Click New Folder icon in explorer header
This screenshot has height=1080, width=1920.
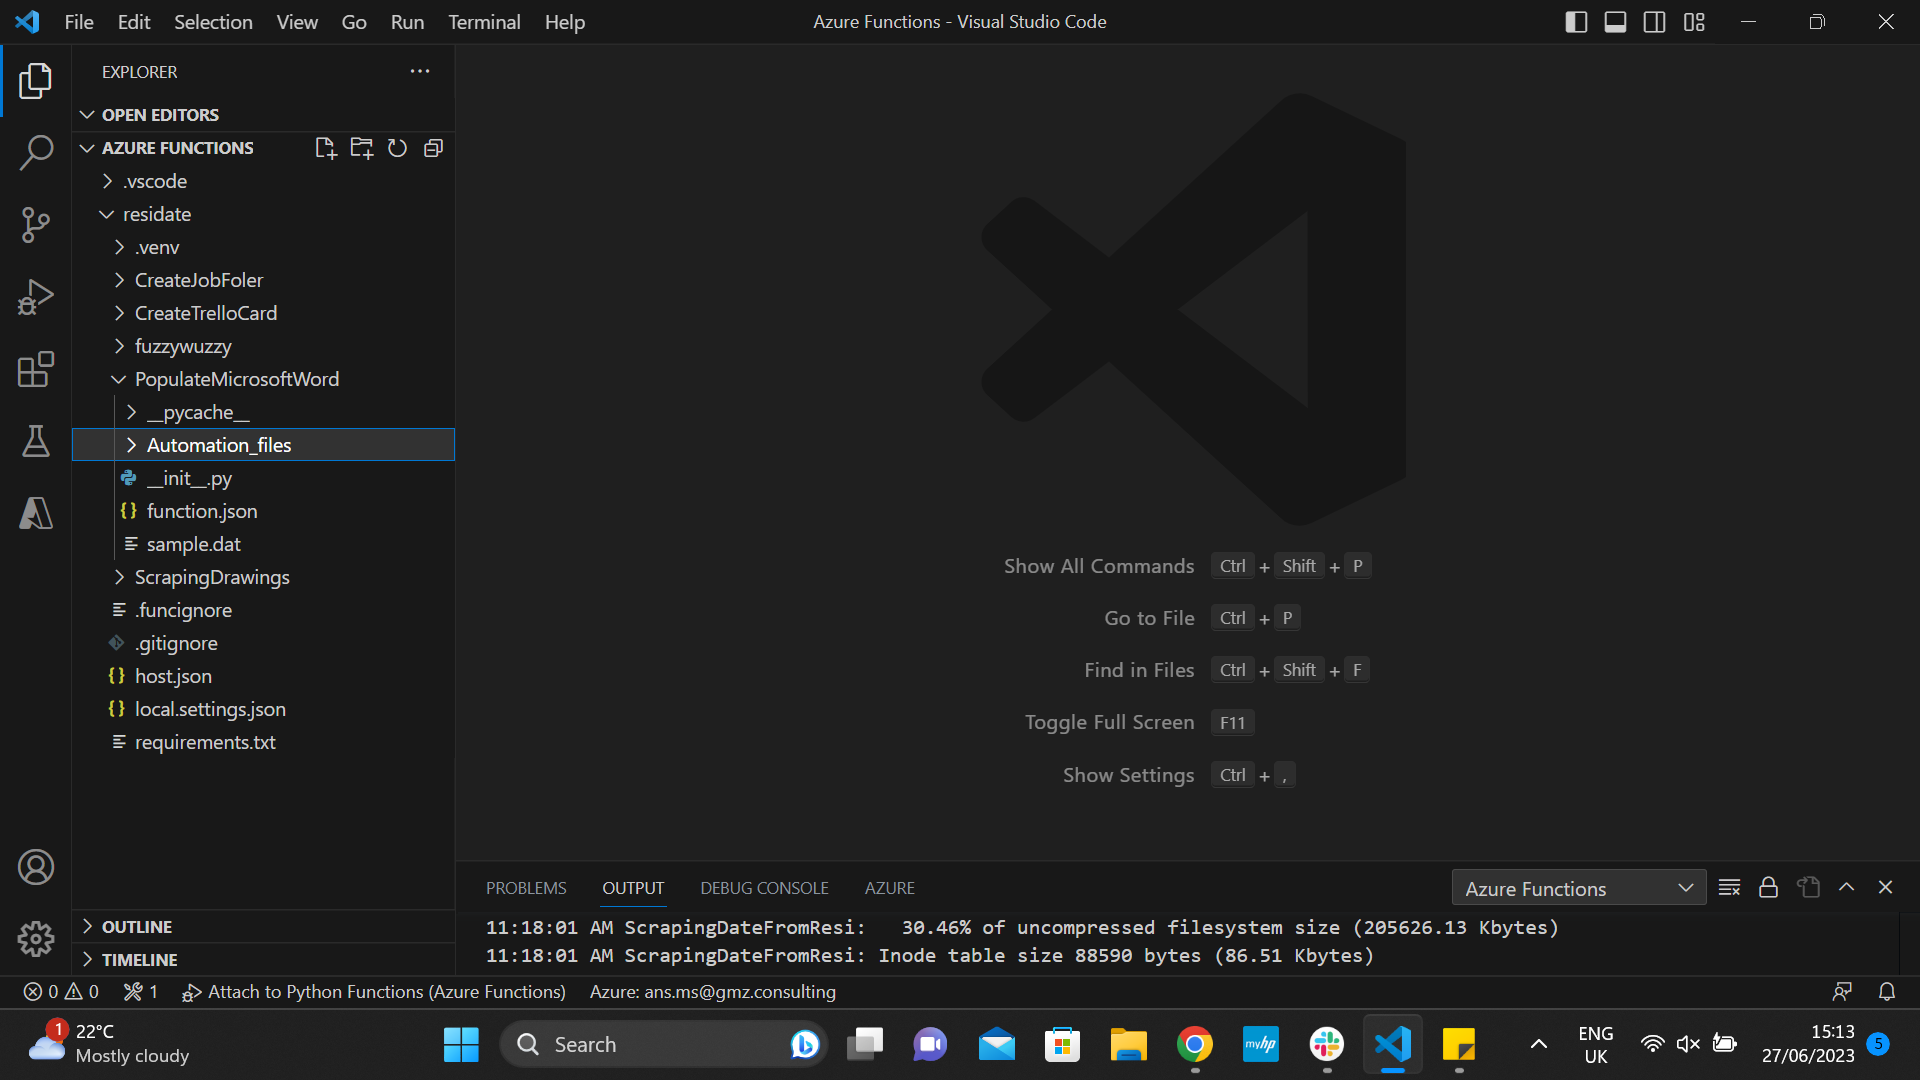[362, 148]
